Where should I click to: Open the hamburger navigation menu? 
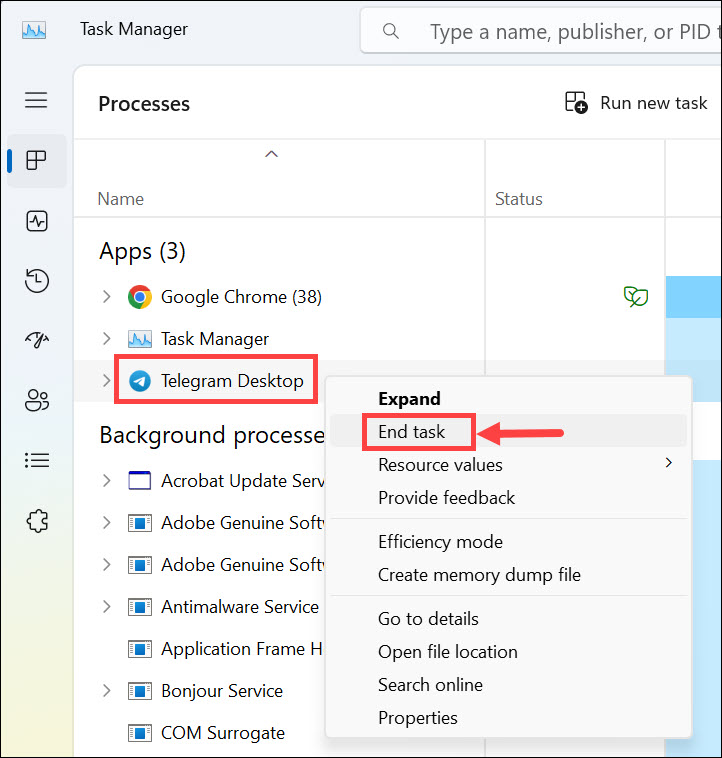(x=36, y=100)
